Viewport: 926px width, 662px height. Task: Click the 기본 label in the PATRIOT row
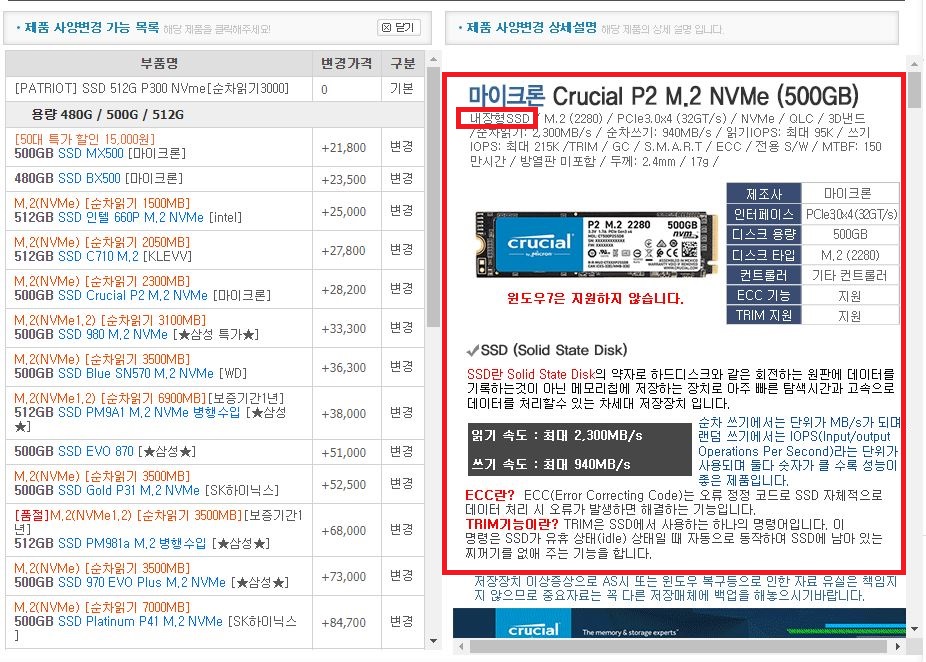402,89
